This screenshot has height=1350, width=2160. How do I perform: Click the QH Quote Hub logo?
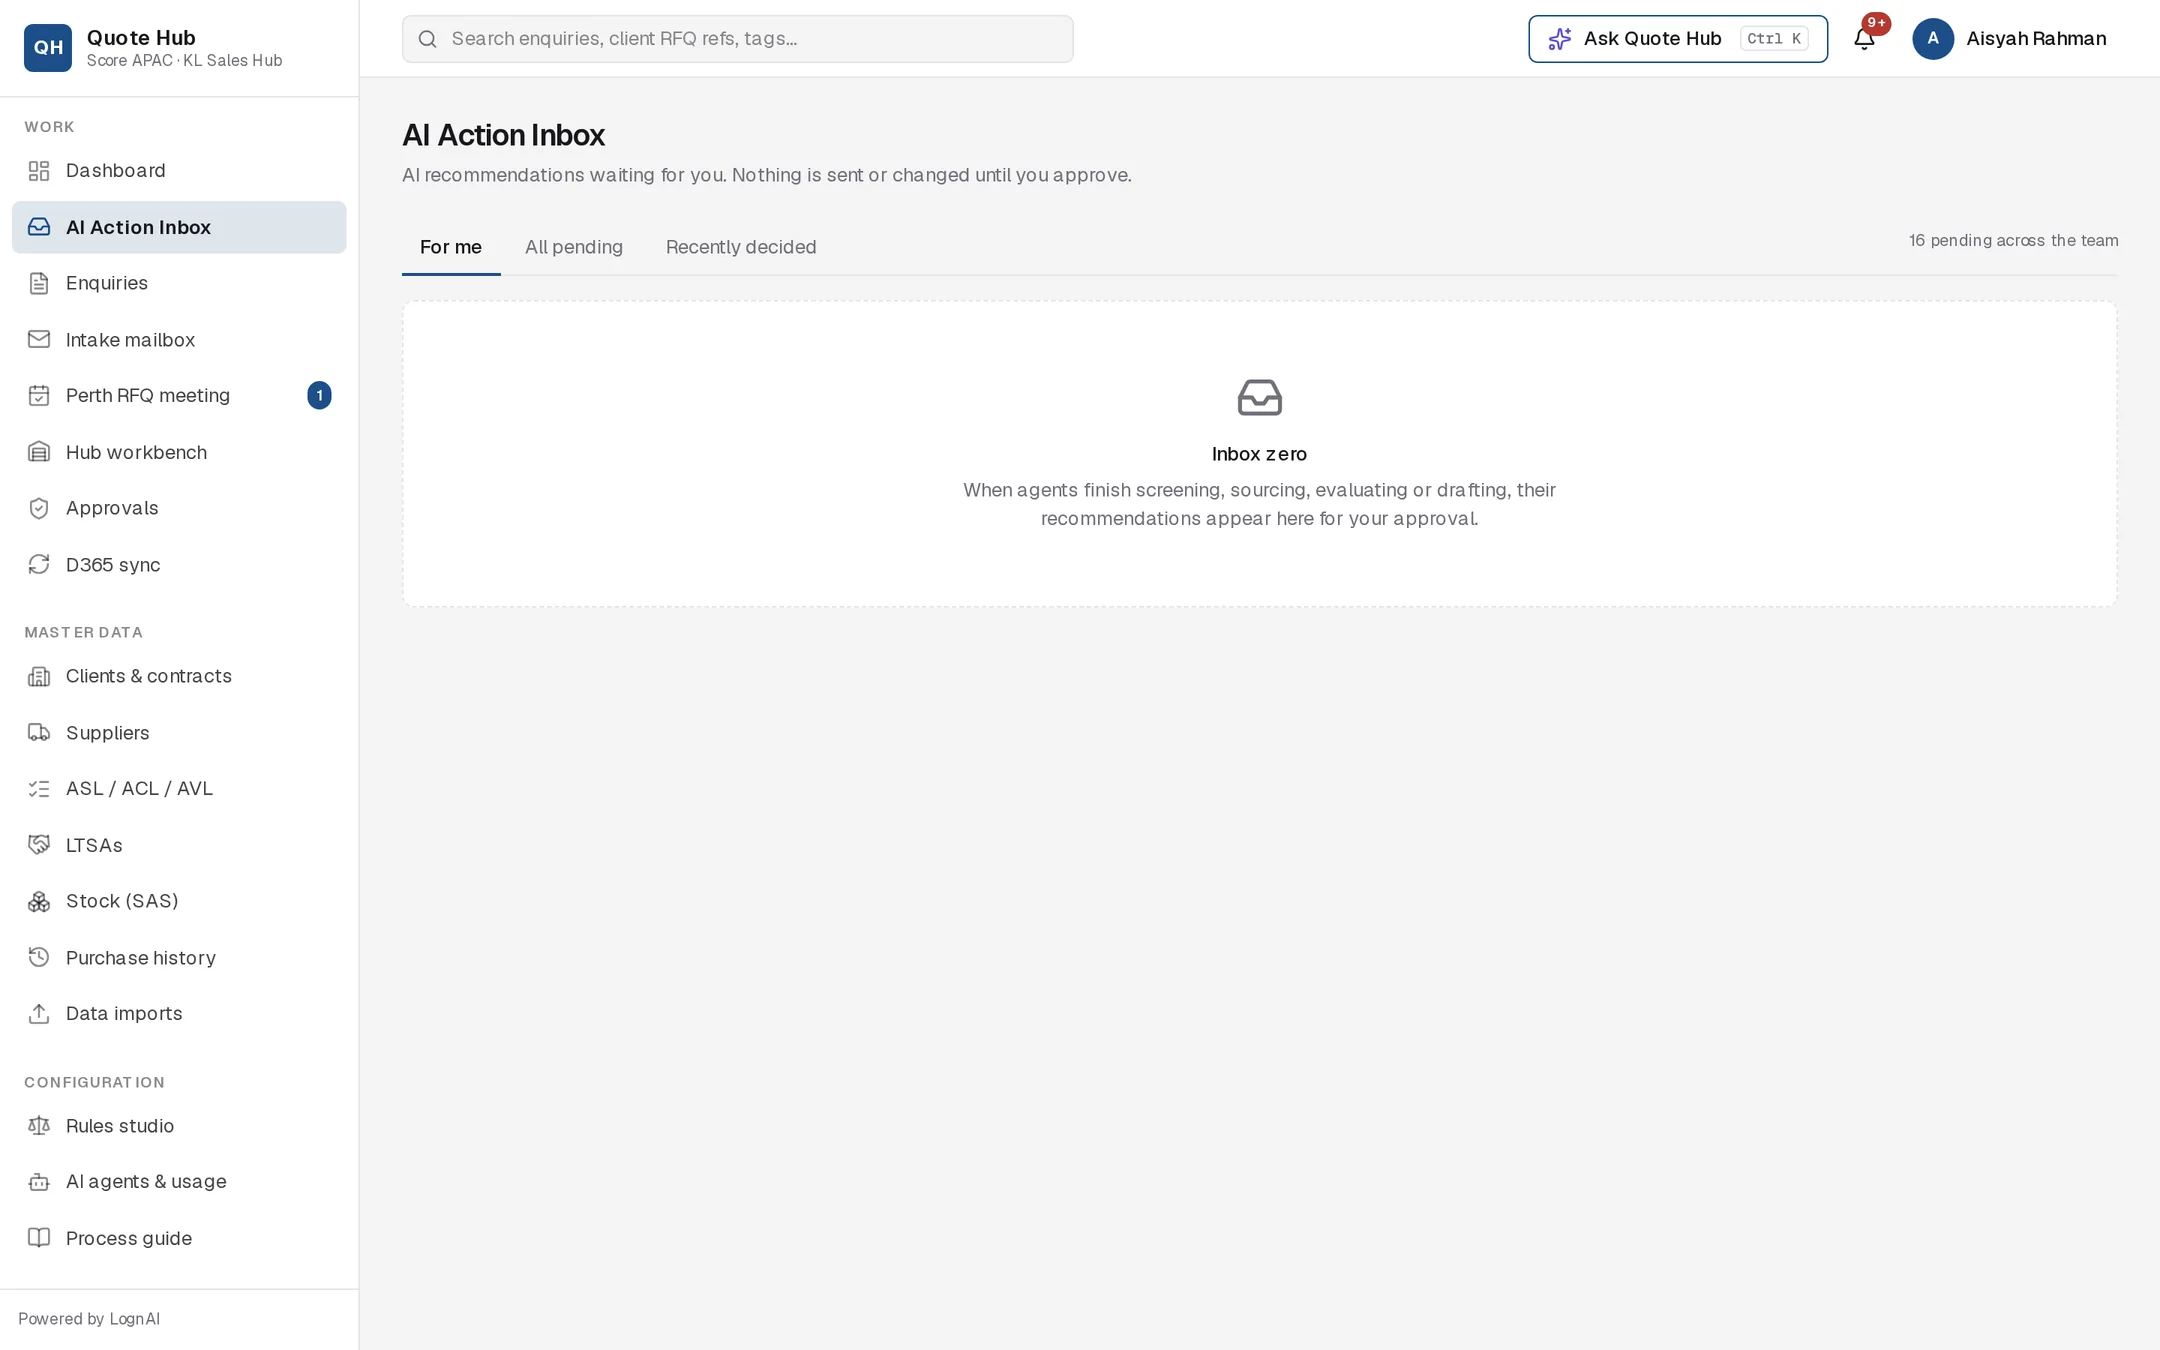pyautogui.click(x=48, y=47)
